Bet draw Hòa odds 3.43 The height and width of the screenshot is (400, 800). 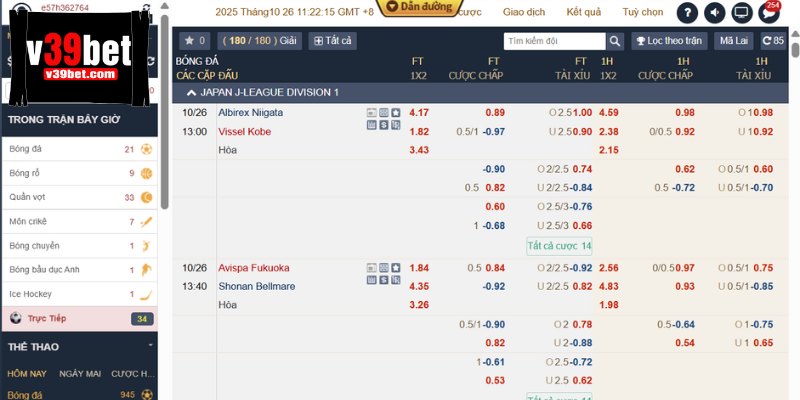419,150
